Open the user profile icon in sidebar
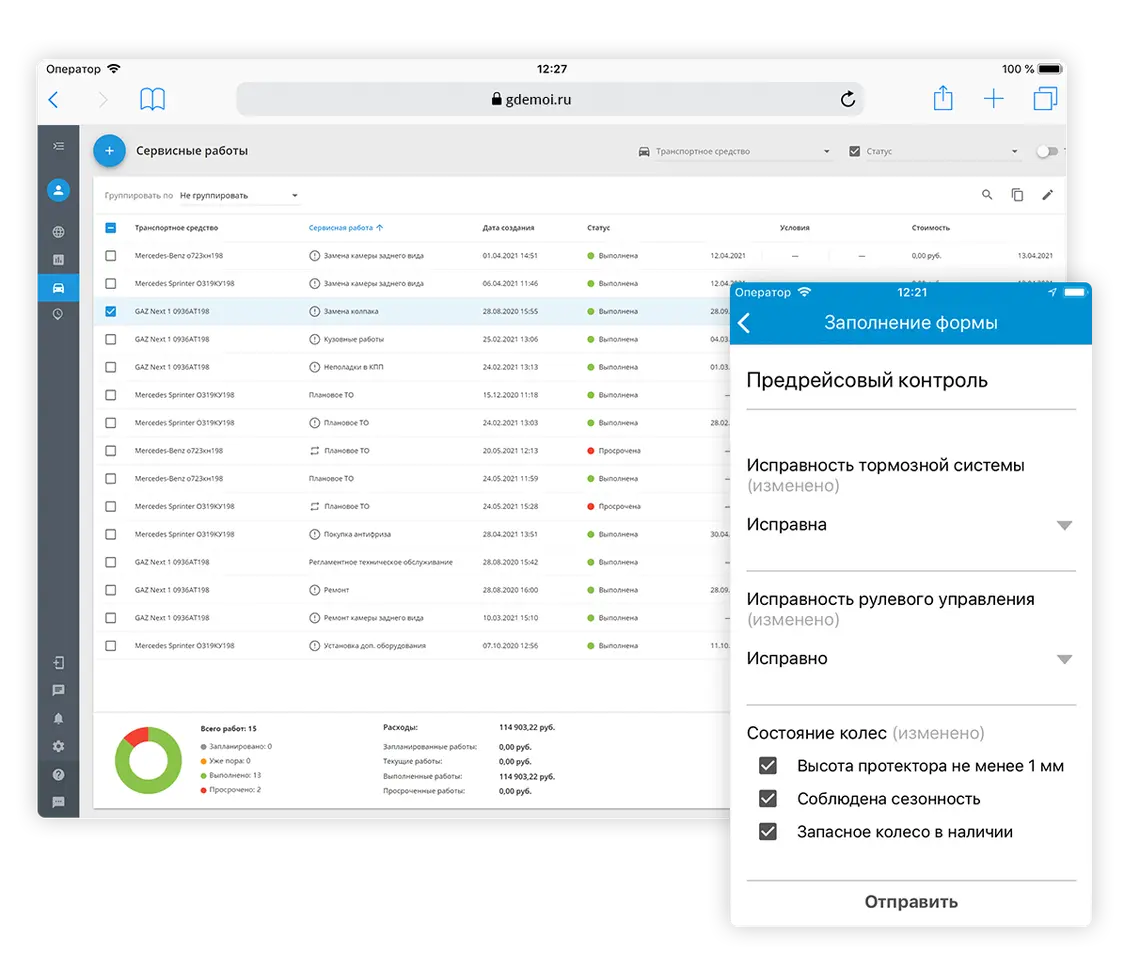The width and height of the screenshot is (1140, 970). (x=58, y=190)
